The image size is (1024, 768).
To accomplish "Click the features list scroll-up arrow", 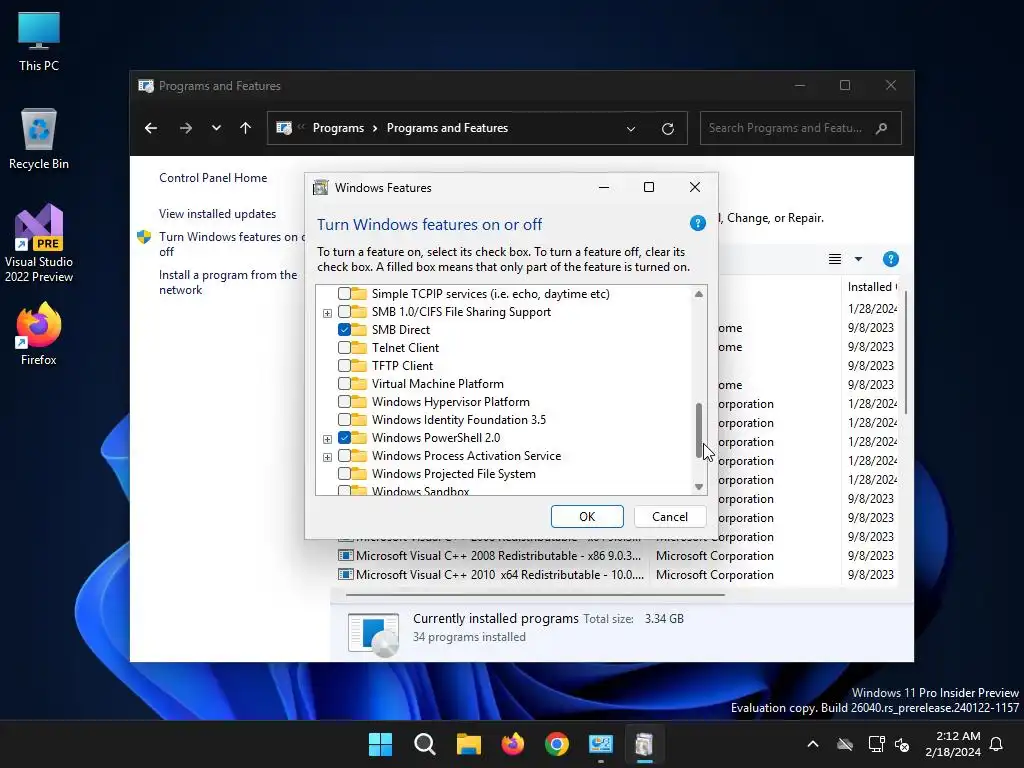I will 699,294.
